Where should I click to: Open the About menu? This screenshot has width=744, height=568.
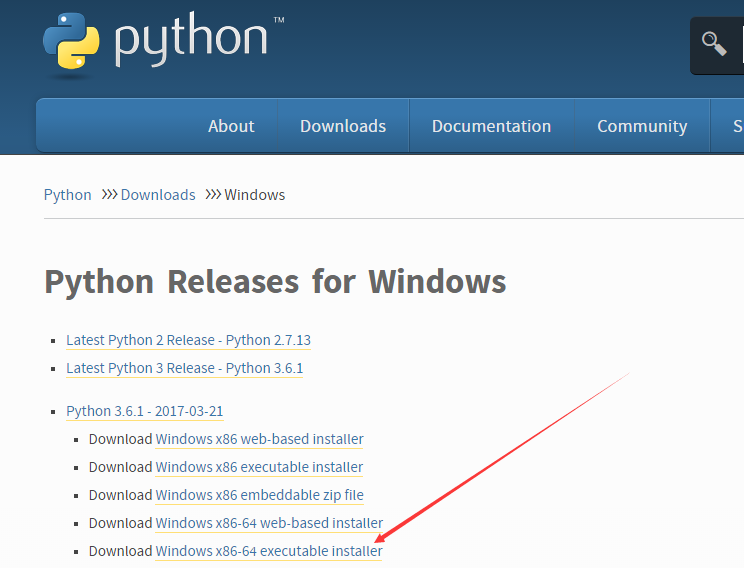tap(231, 126)
